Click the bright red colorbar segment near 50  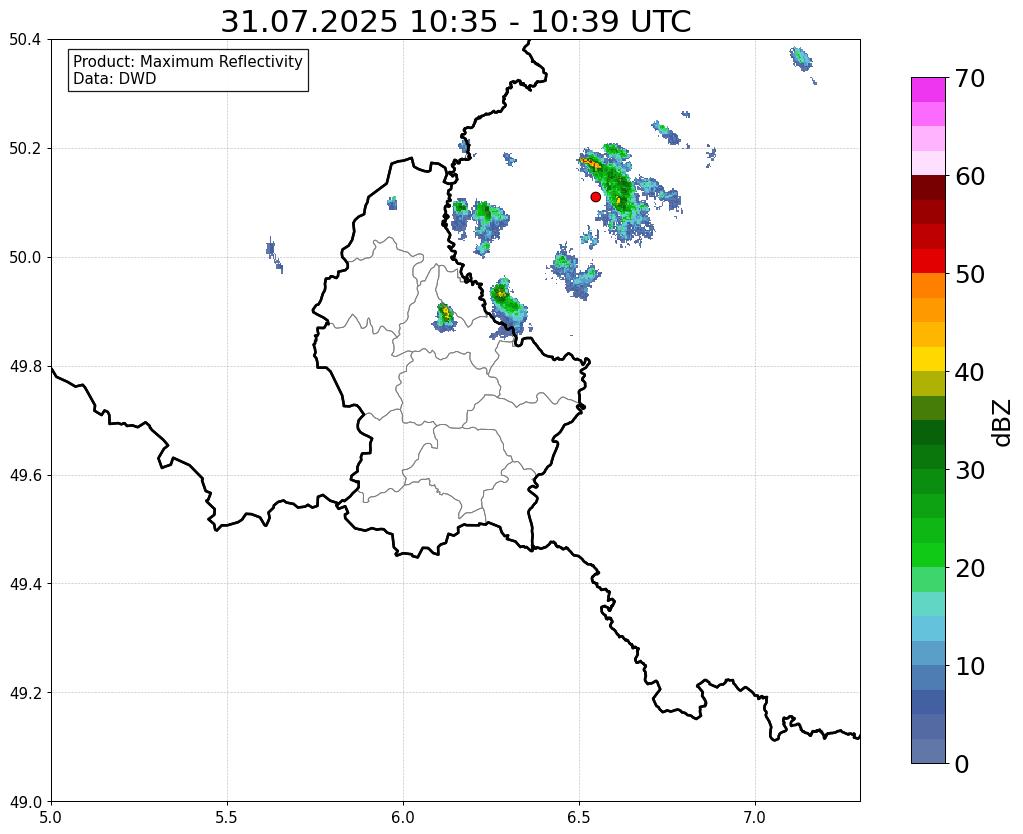pyautogui.click(x=928, y=261)
